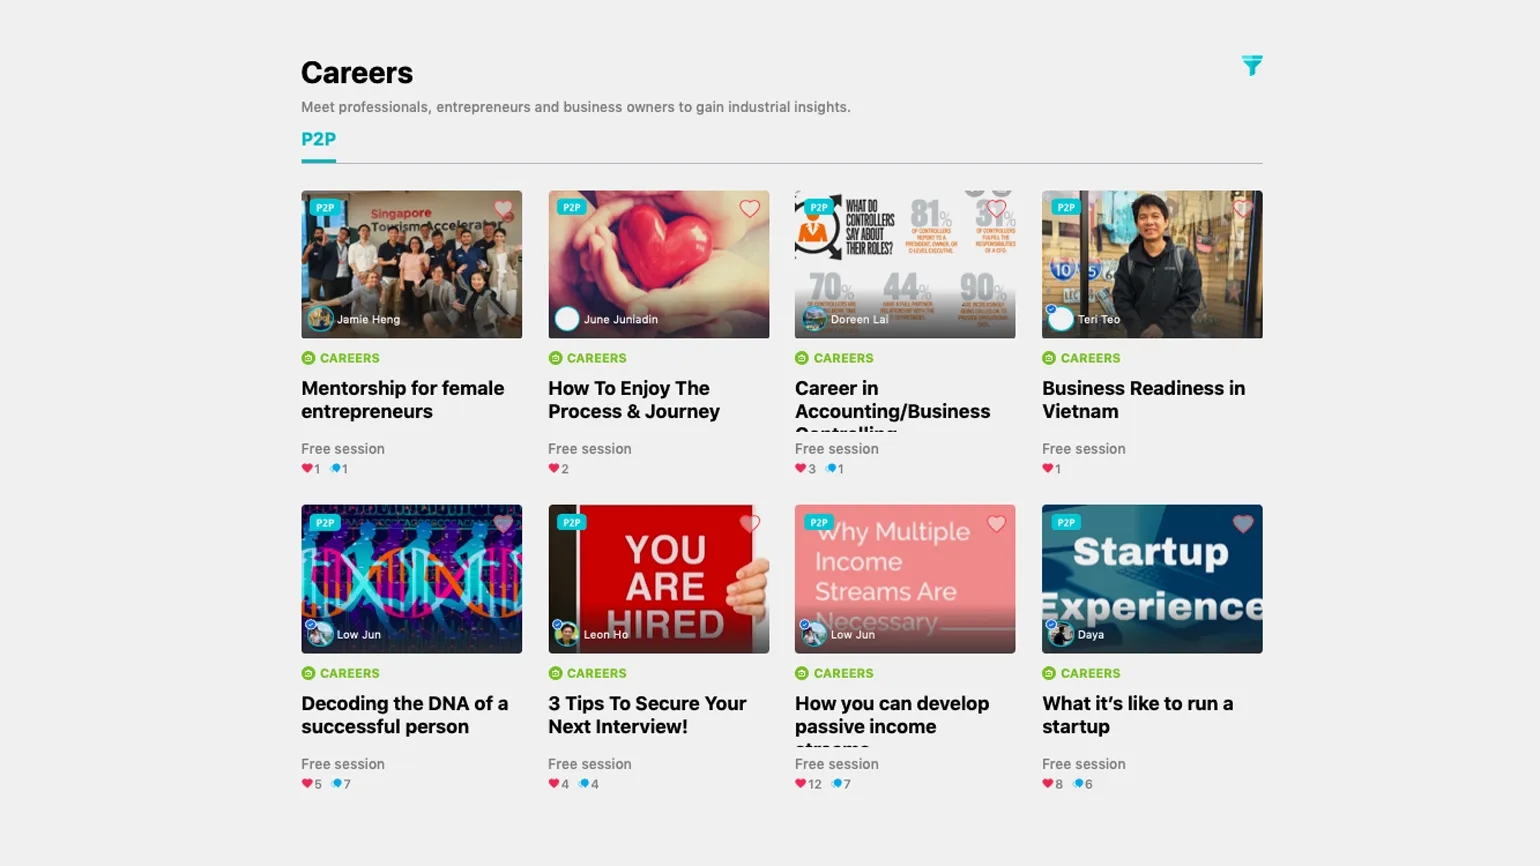Favorite the Mentorship for female entrepreneurs card

503,209
